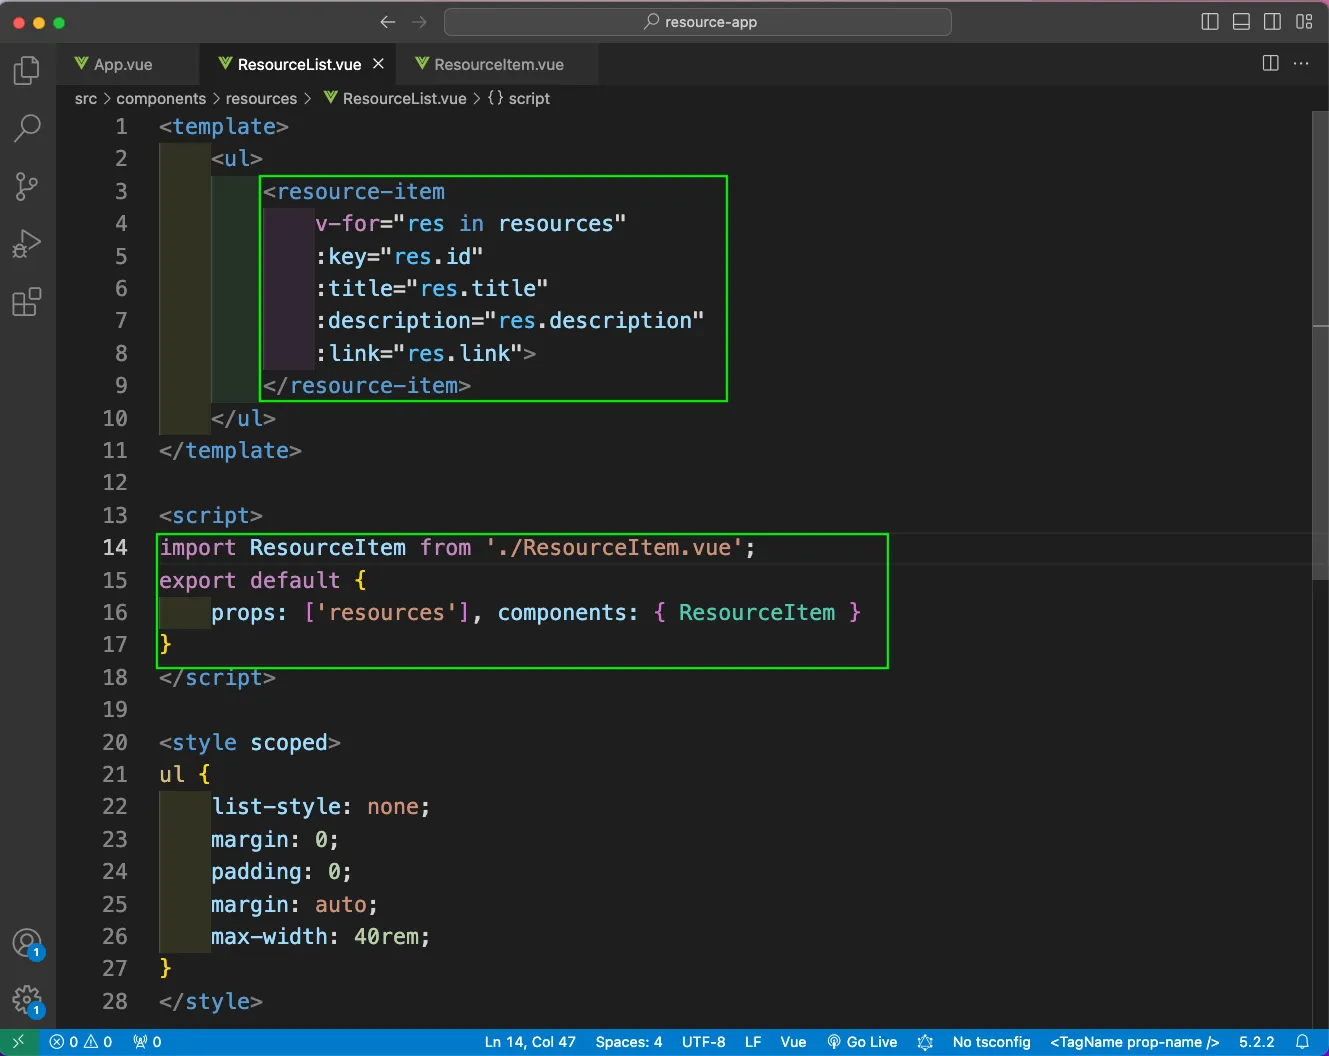
Task: Click the closing </resource-item> tag
Action: pyautogui.click(x=367, y=385)
